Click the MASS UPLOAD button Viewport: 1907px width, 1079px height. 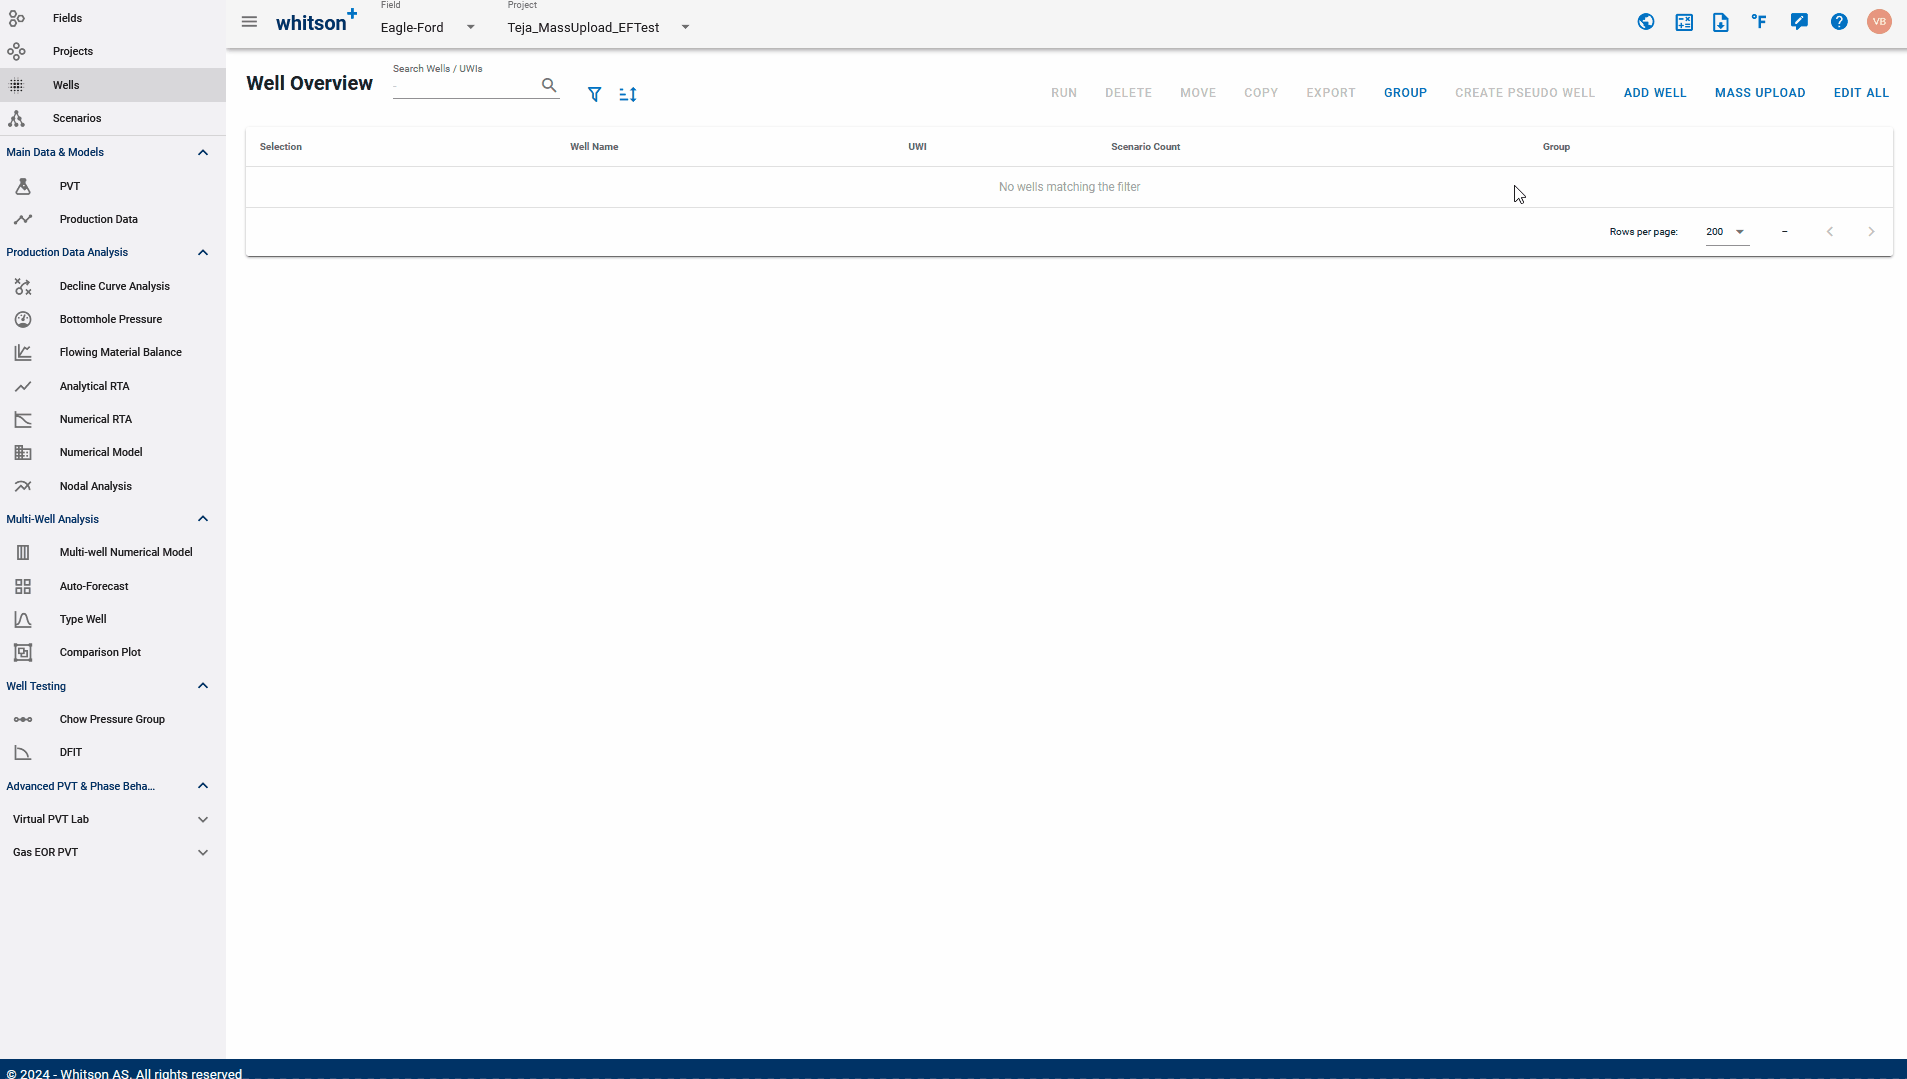pos(1760,93)
